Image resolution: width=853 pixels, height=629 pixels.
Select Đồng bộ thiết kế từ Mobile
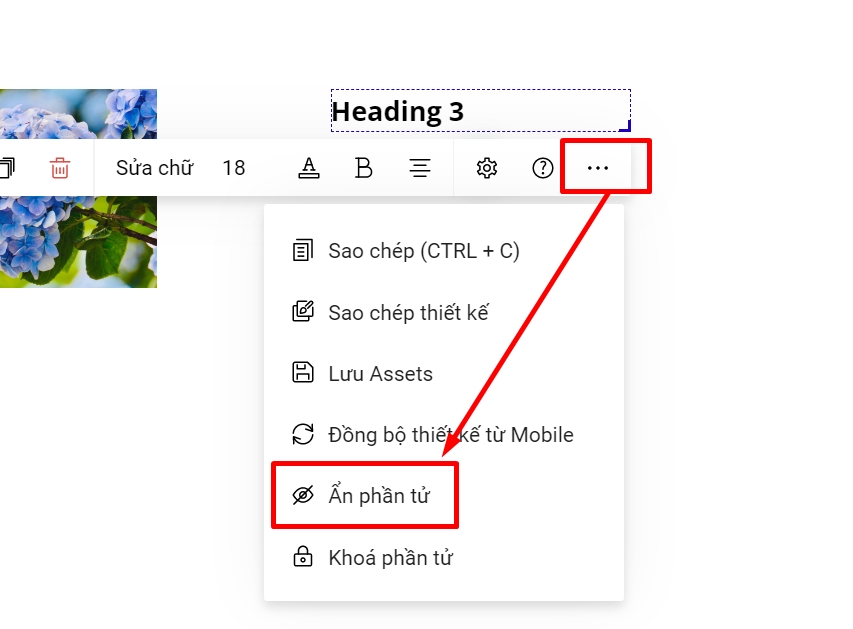click(450, 435)
